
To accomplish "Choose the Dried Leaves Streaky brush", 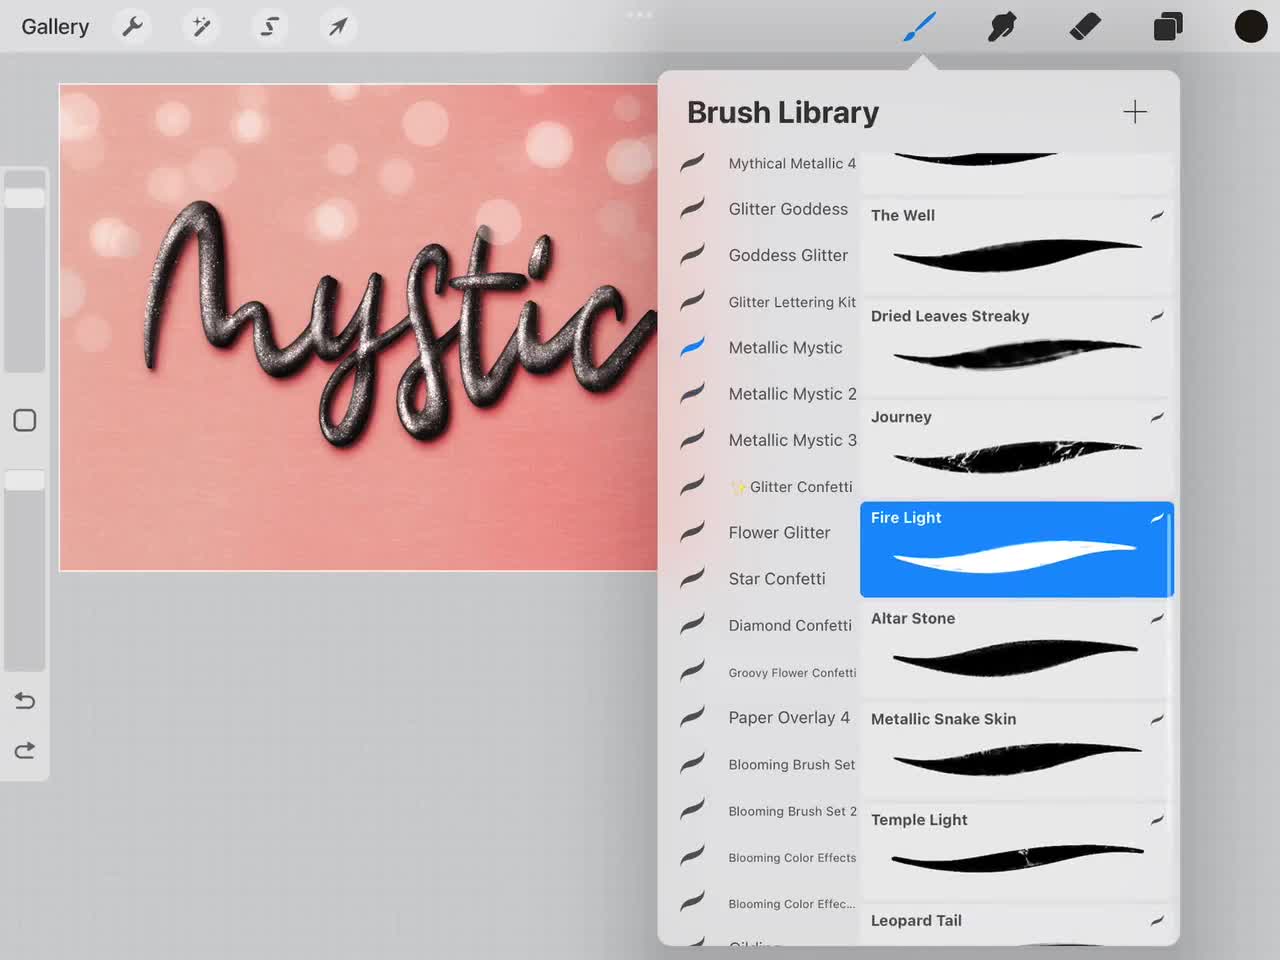I will coord(1016,347).
